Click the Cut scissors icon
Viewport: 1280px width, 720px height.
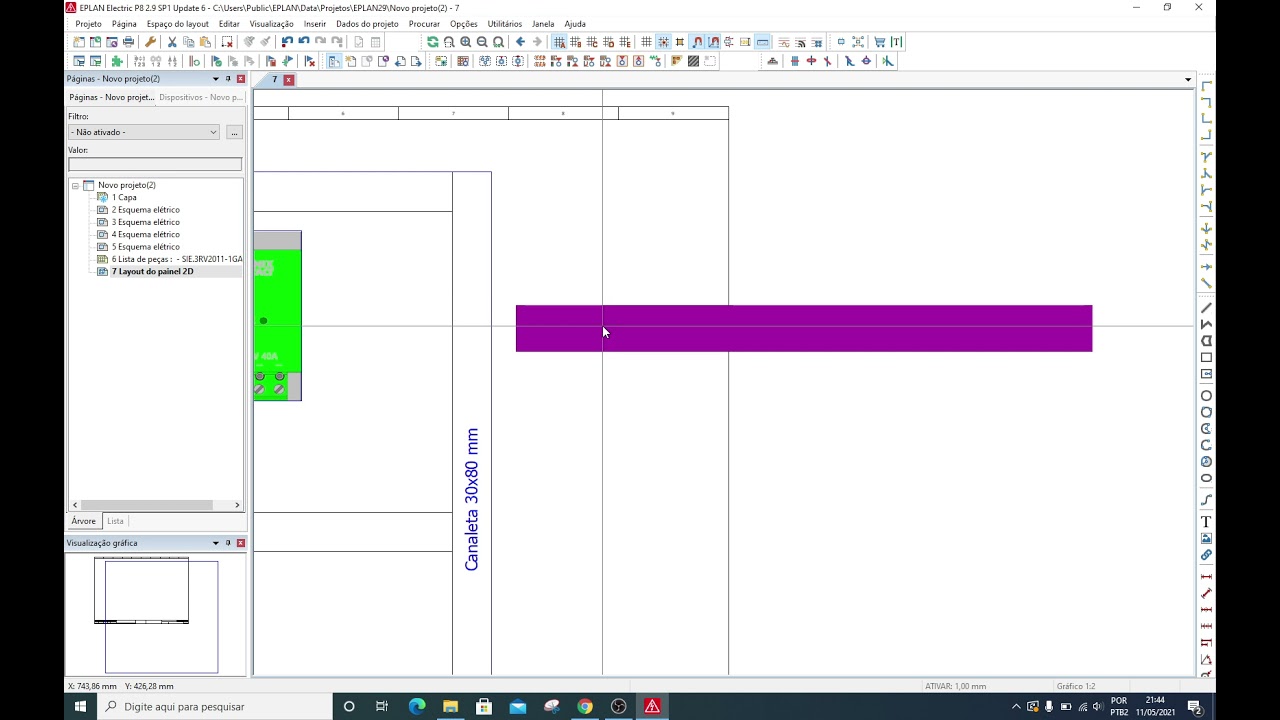(172, 42)
